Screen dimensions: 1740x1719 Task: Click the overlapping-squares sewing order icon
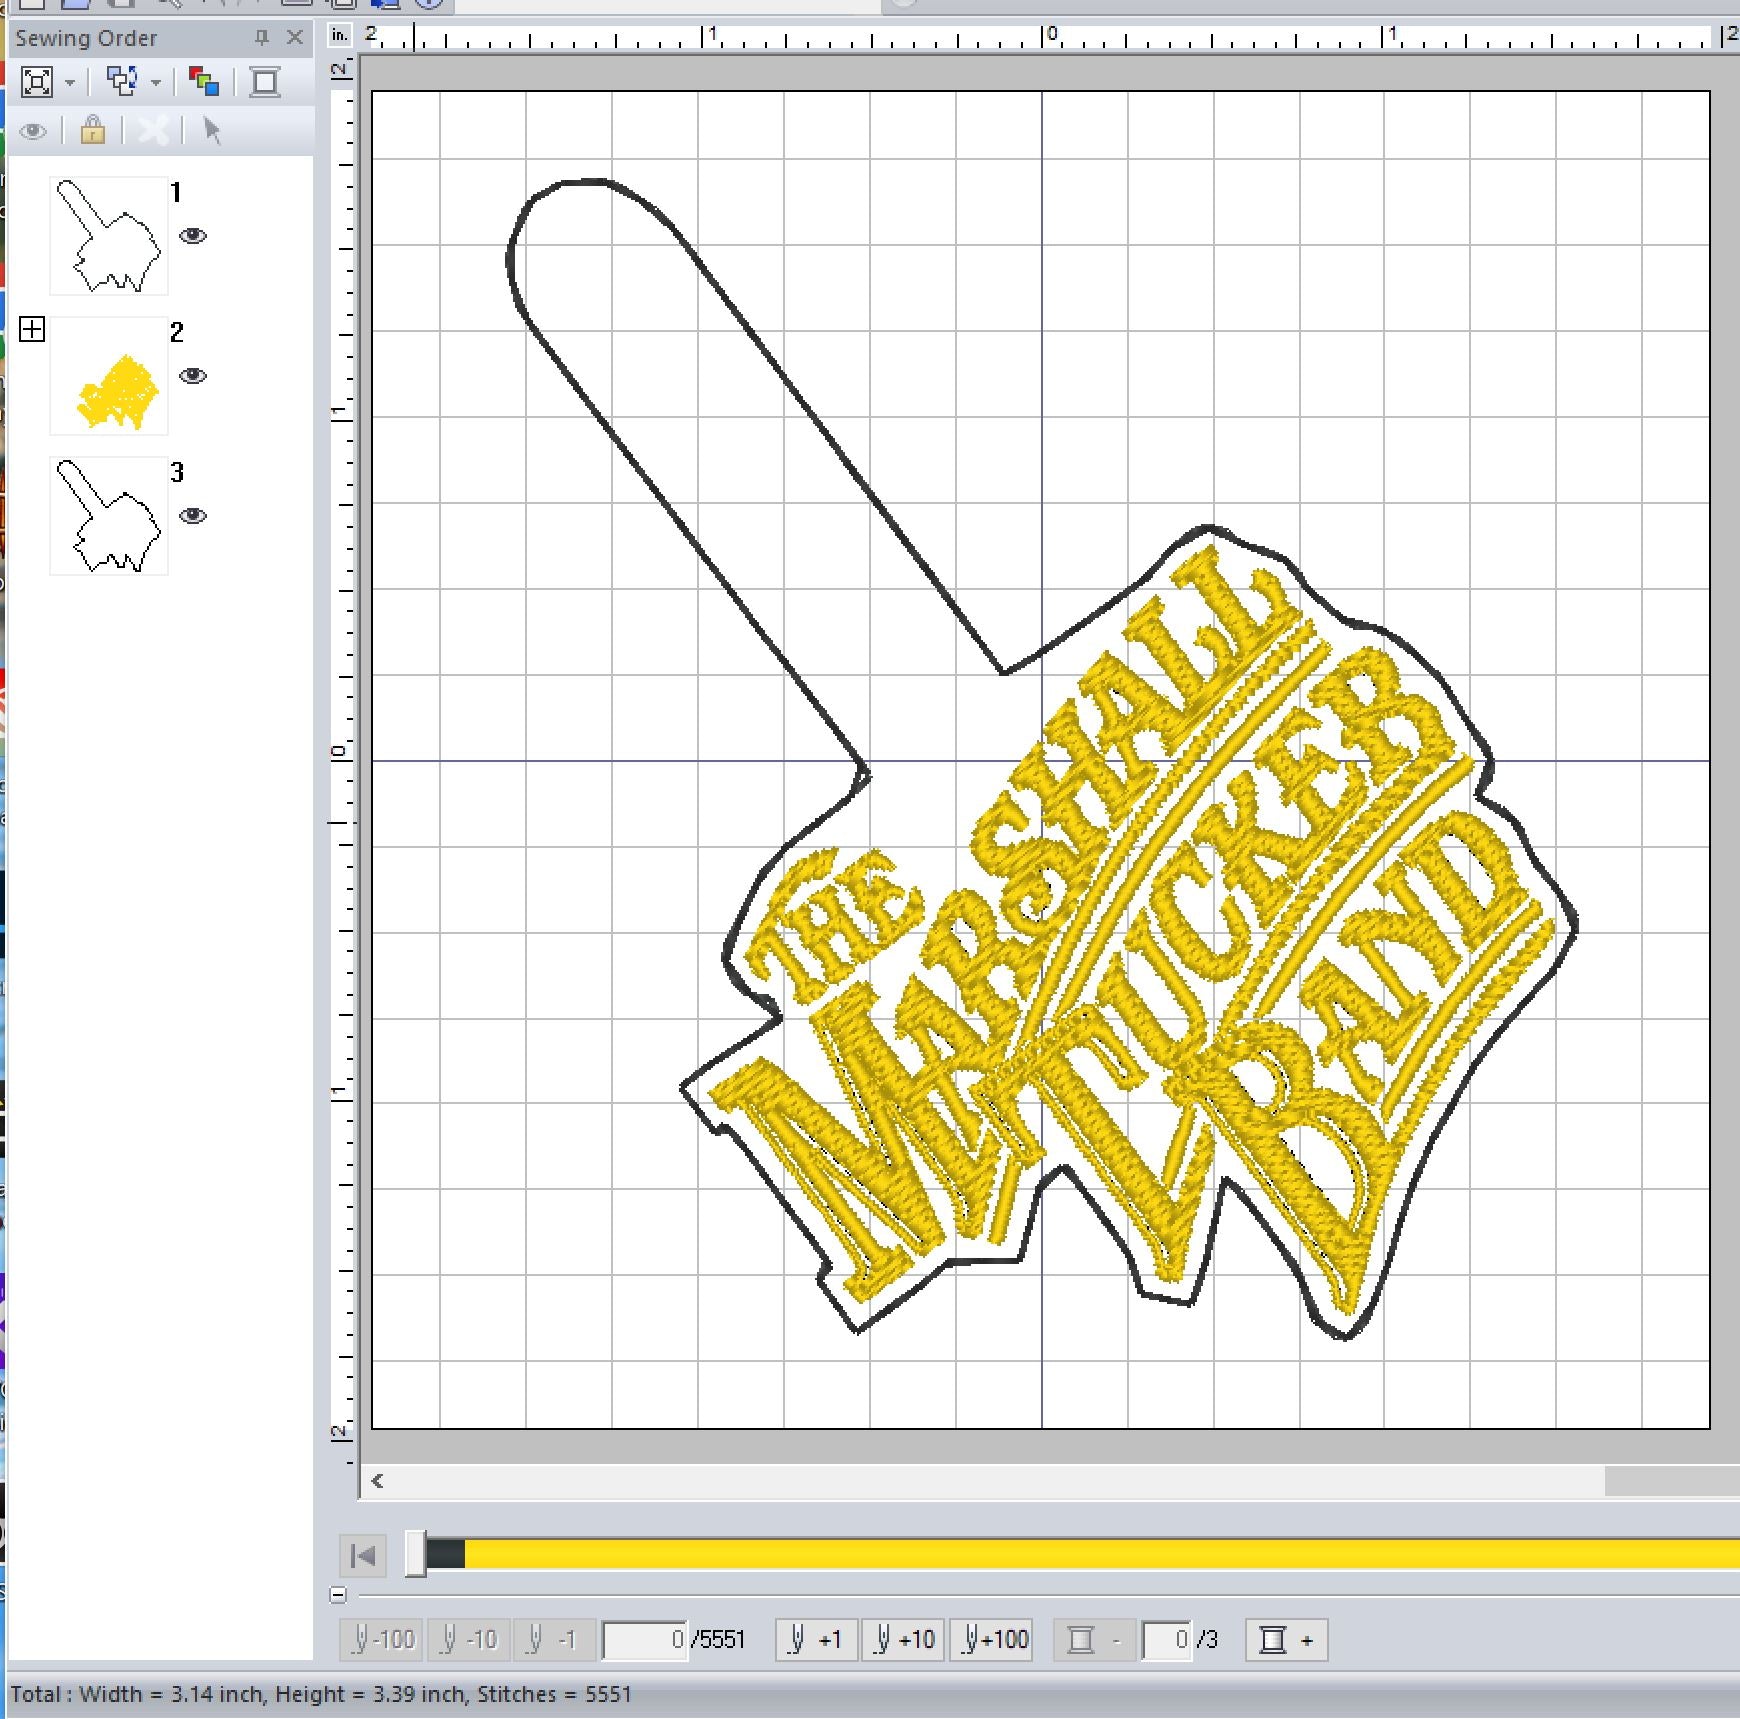122,82
